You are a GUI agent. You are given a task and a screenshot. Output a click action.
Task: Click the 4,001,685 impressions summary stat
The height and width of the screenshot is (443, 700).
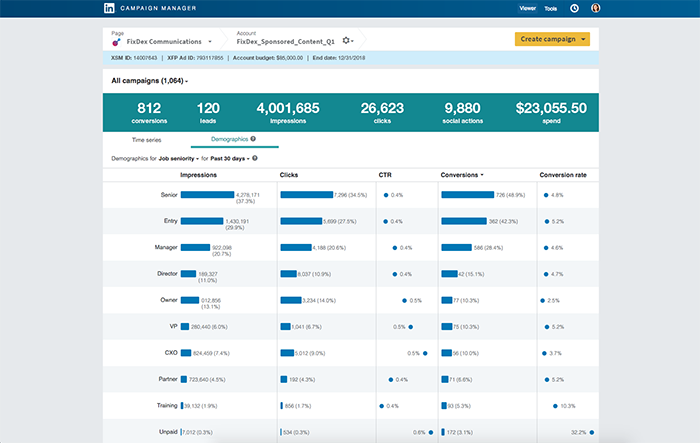tap(288, 113)
